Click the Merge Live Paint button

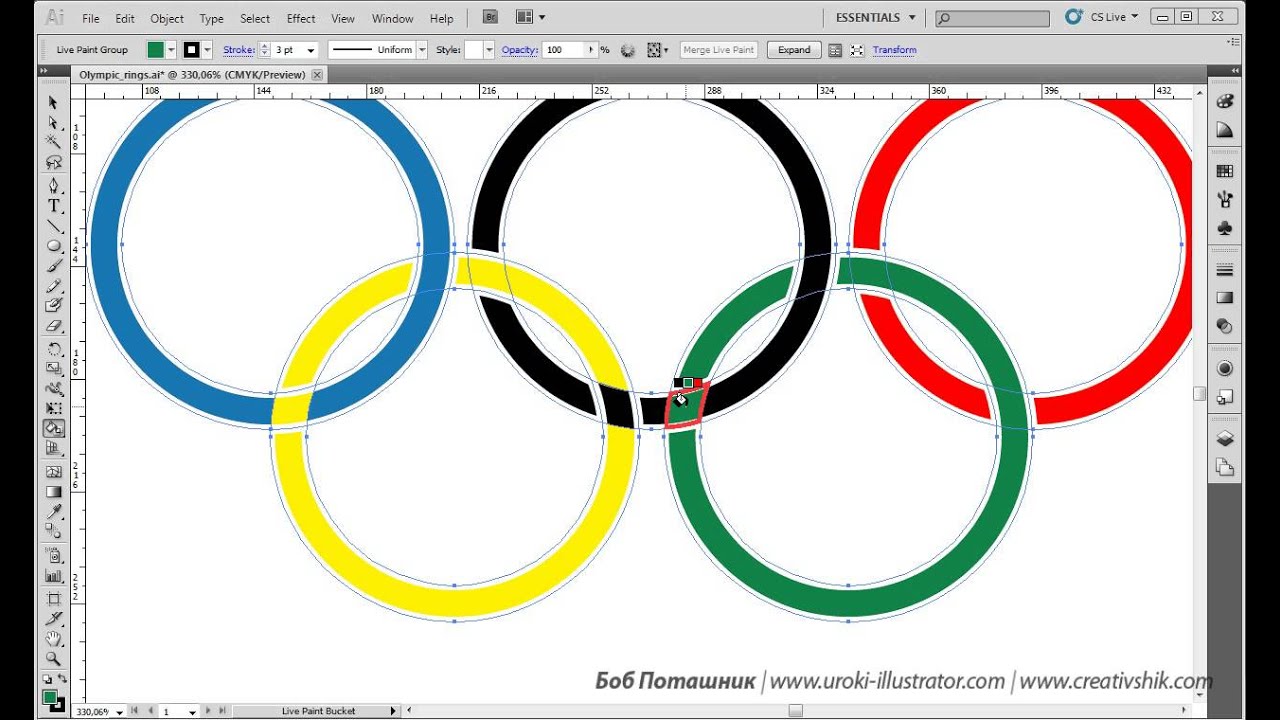718,50
